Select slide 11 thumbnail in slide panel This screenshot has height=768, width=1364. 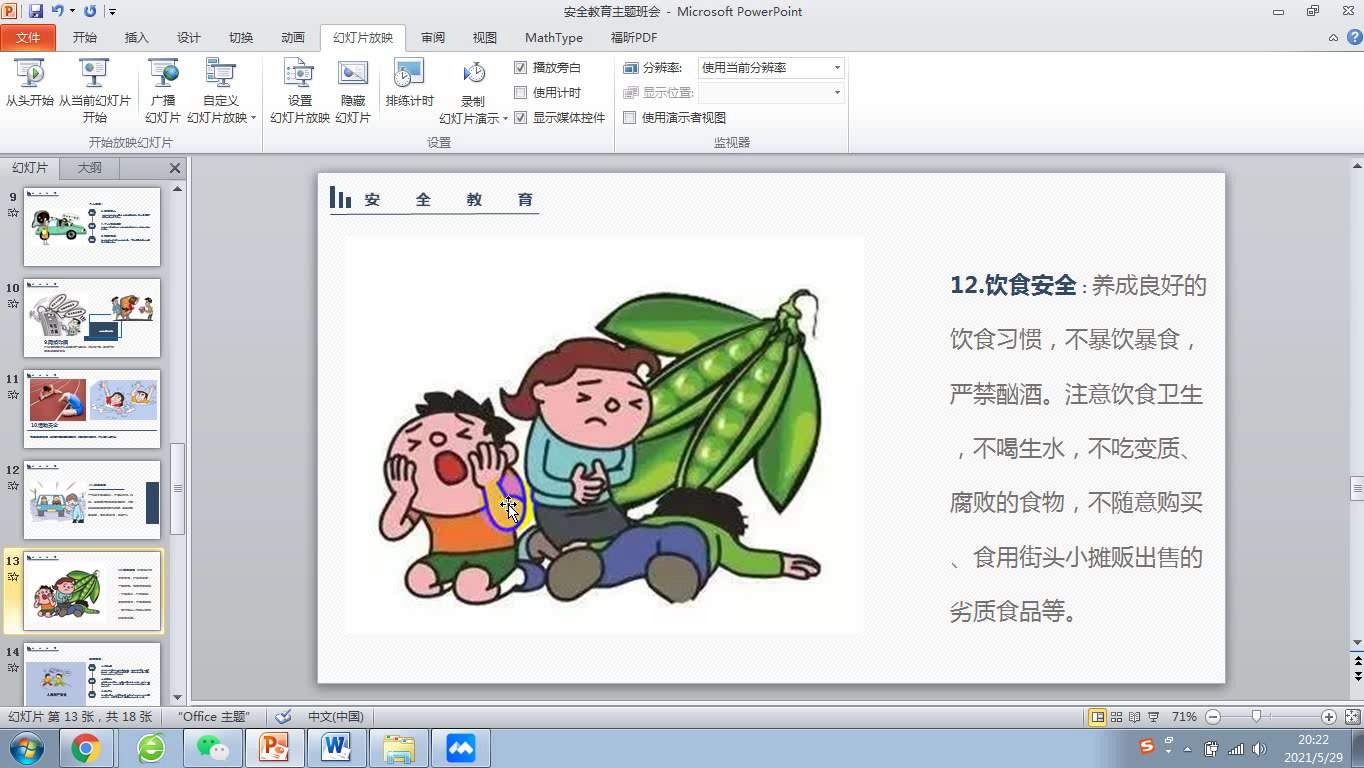[x=92, y=409]
